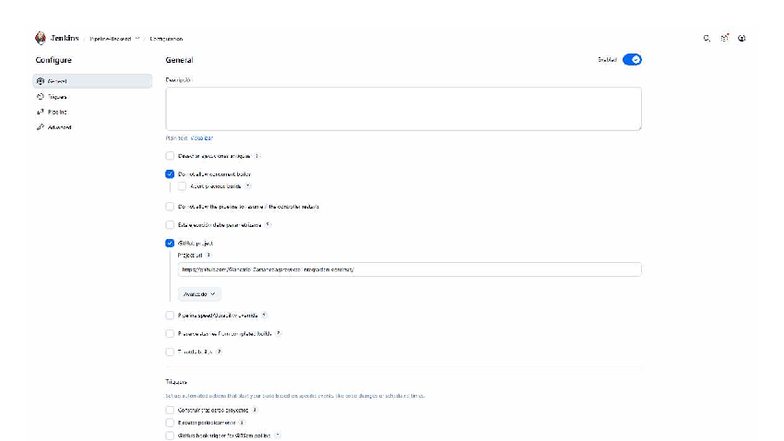Show help for GitHub hook trigger option
Image resolution: width=784 pixels, height=441 pixels.
[x=278, y=436]
